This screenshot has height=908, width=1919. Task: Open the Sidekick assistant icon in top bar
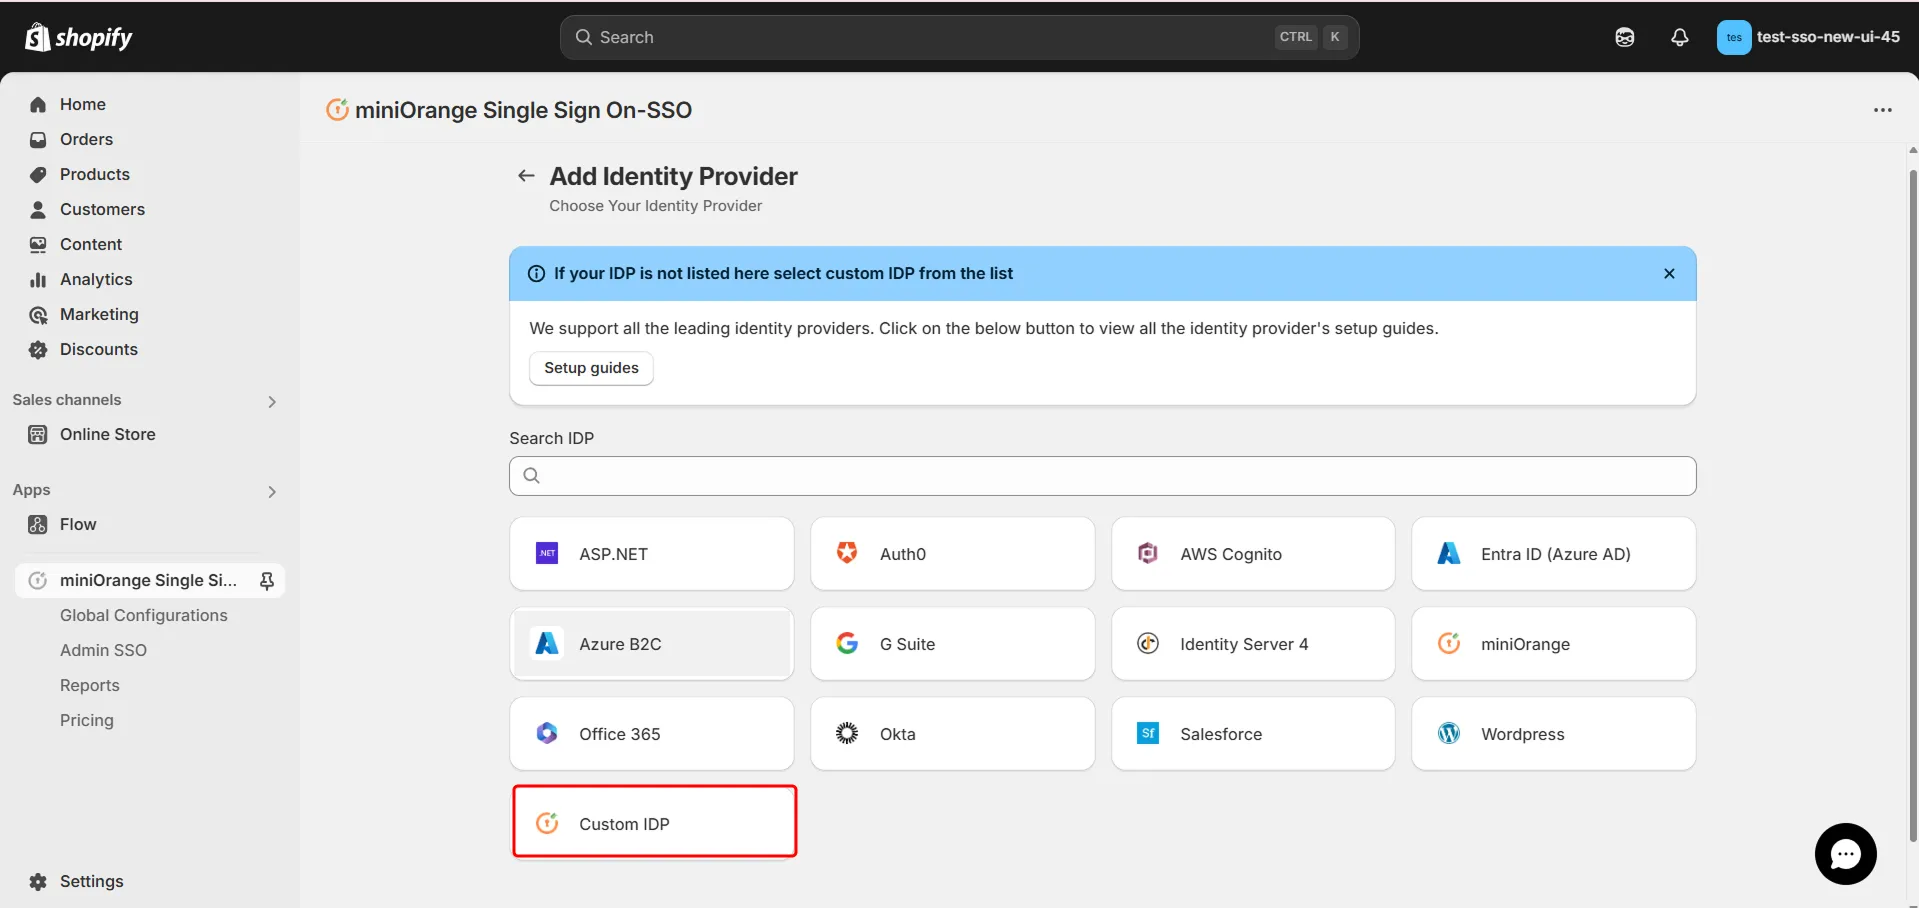(x=1625, y=37)
